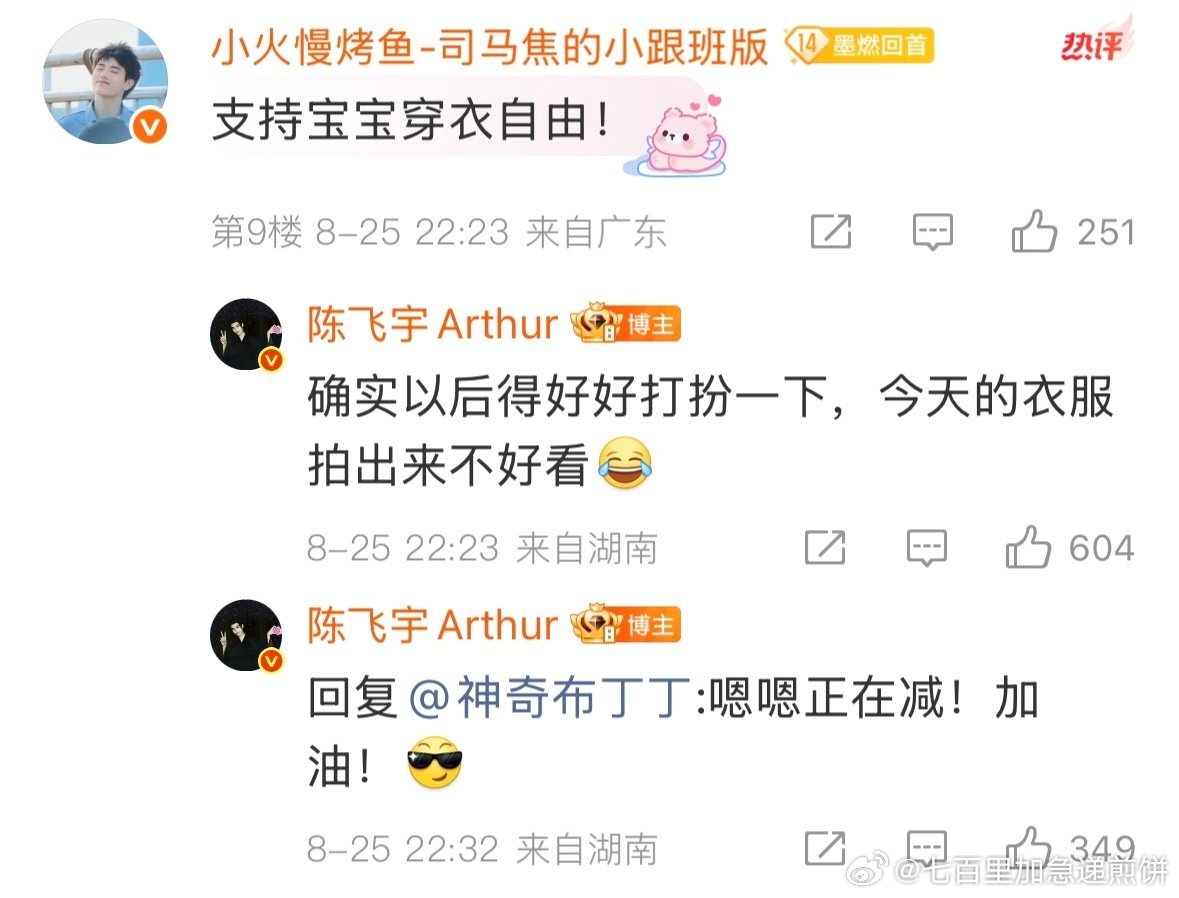Viewport: 1179px width, 898px height.
Task: Open @神奇布丁丁 mention link
Action: pyautogui.click(x=550, y=698)
